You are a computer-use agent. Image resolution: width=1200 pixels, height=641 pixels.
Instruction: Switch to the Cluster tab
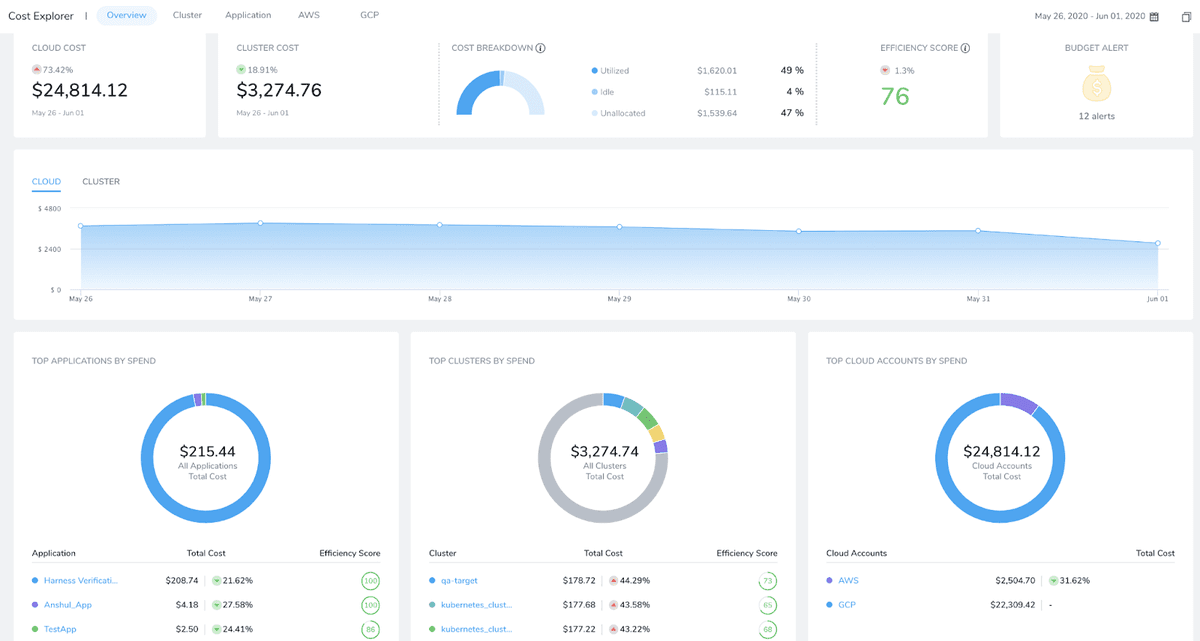click(187, 15)
